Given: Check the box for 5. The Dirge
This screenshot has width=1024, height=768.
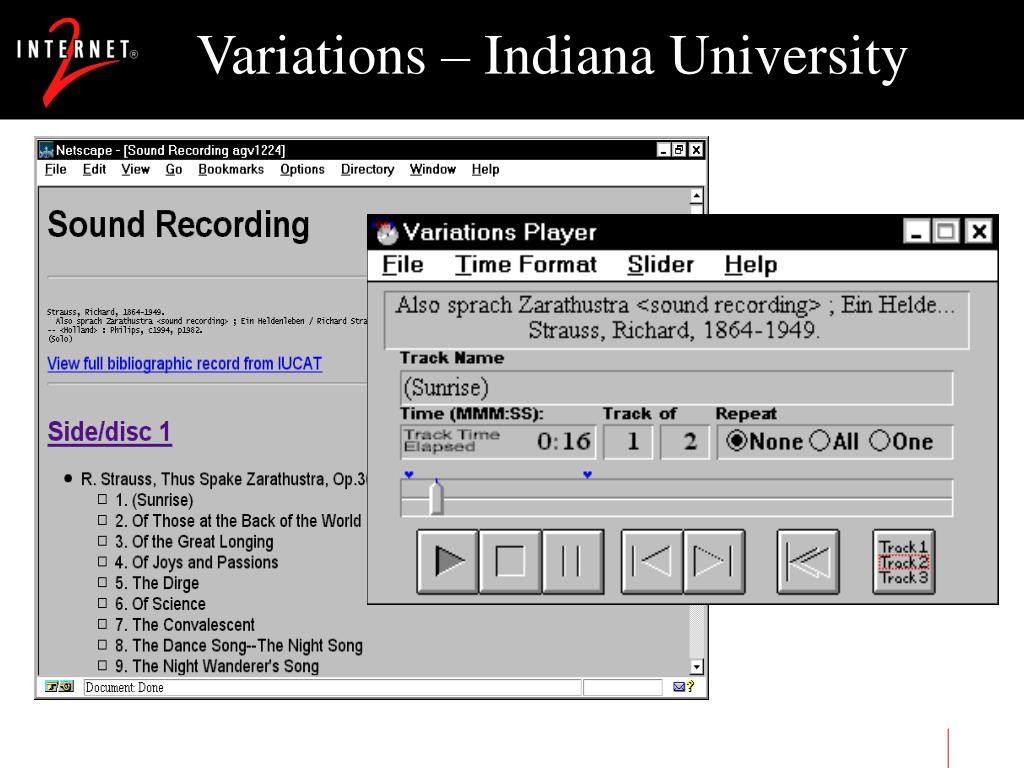Looking at the screenshot, I should (103, 583).
